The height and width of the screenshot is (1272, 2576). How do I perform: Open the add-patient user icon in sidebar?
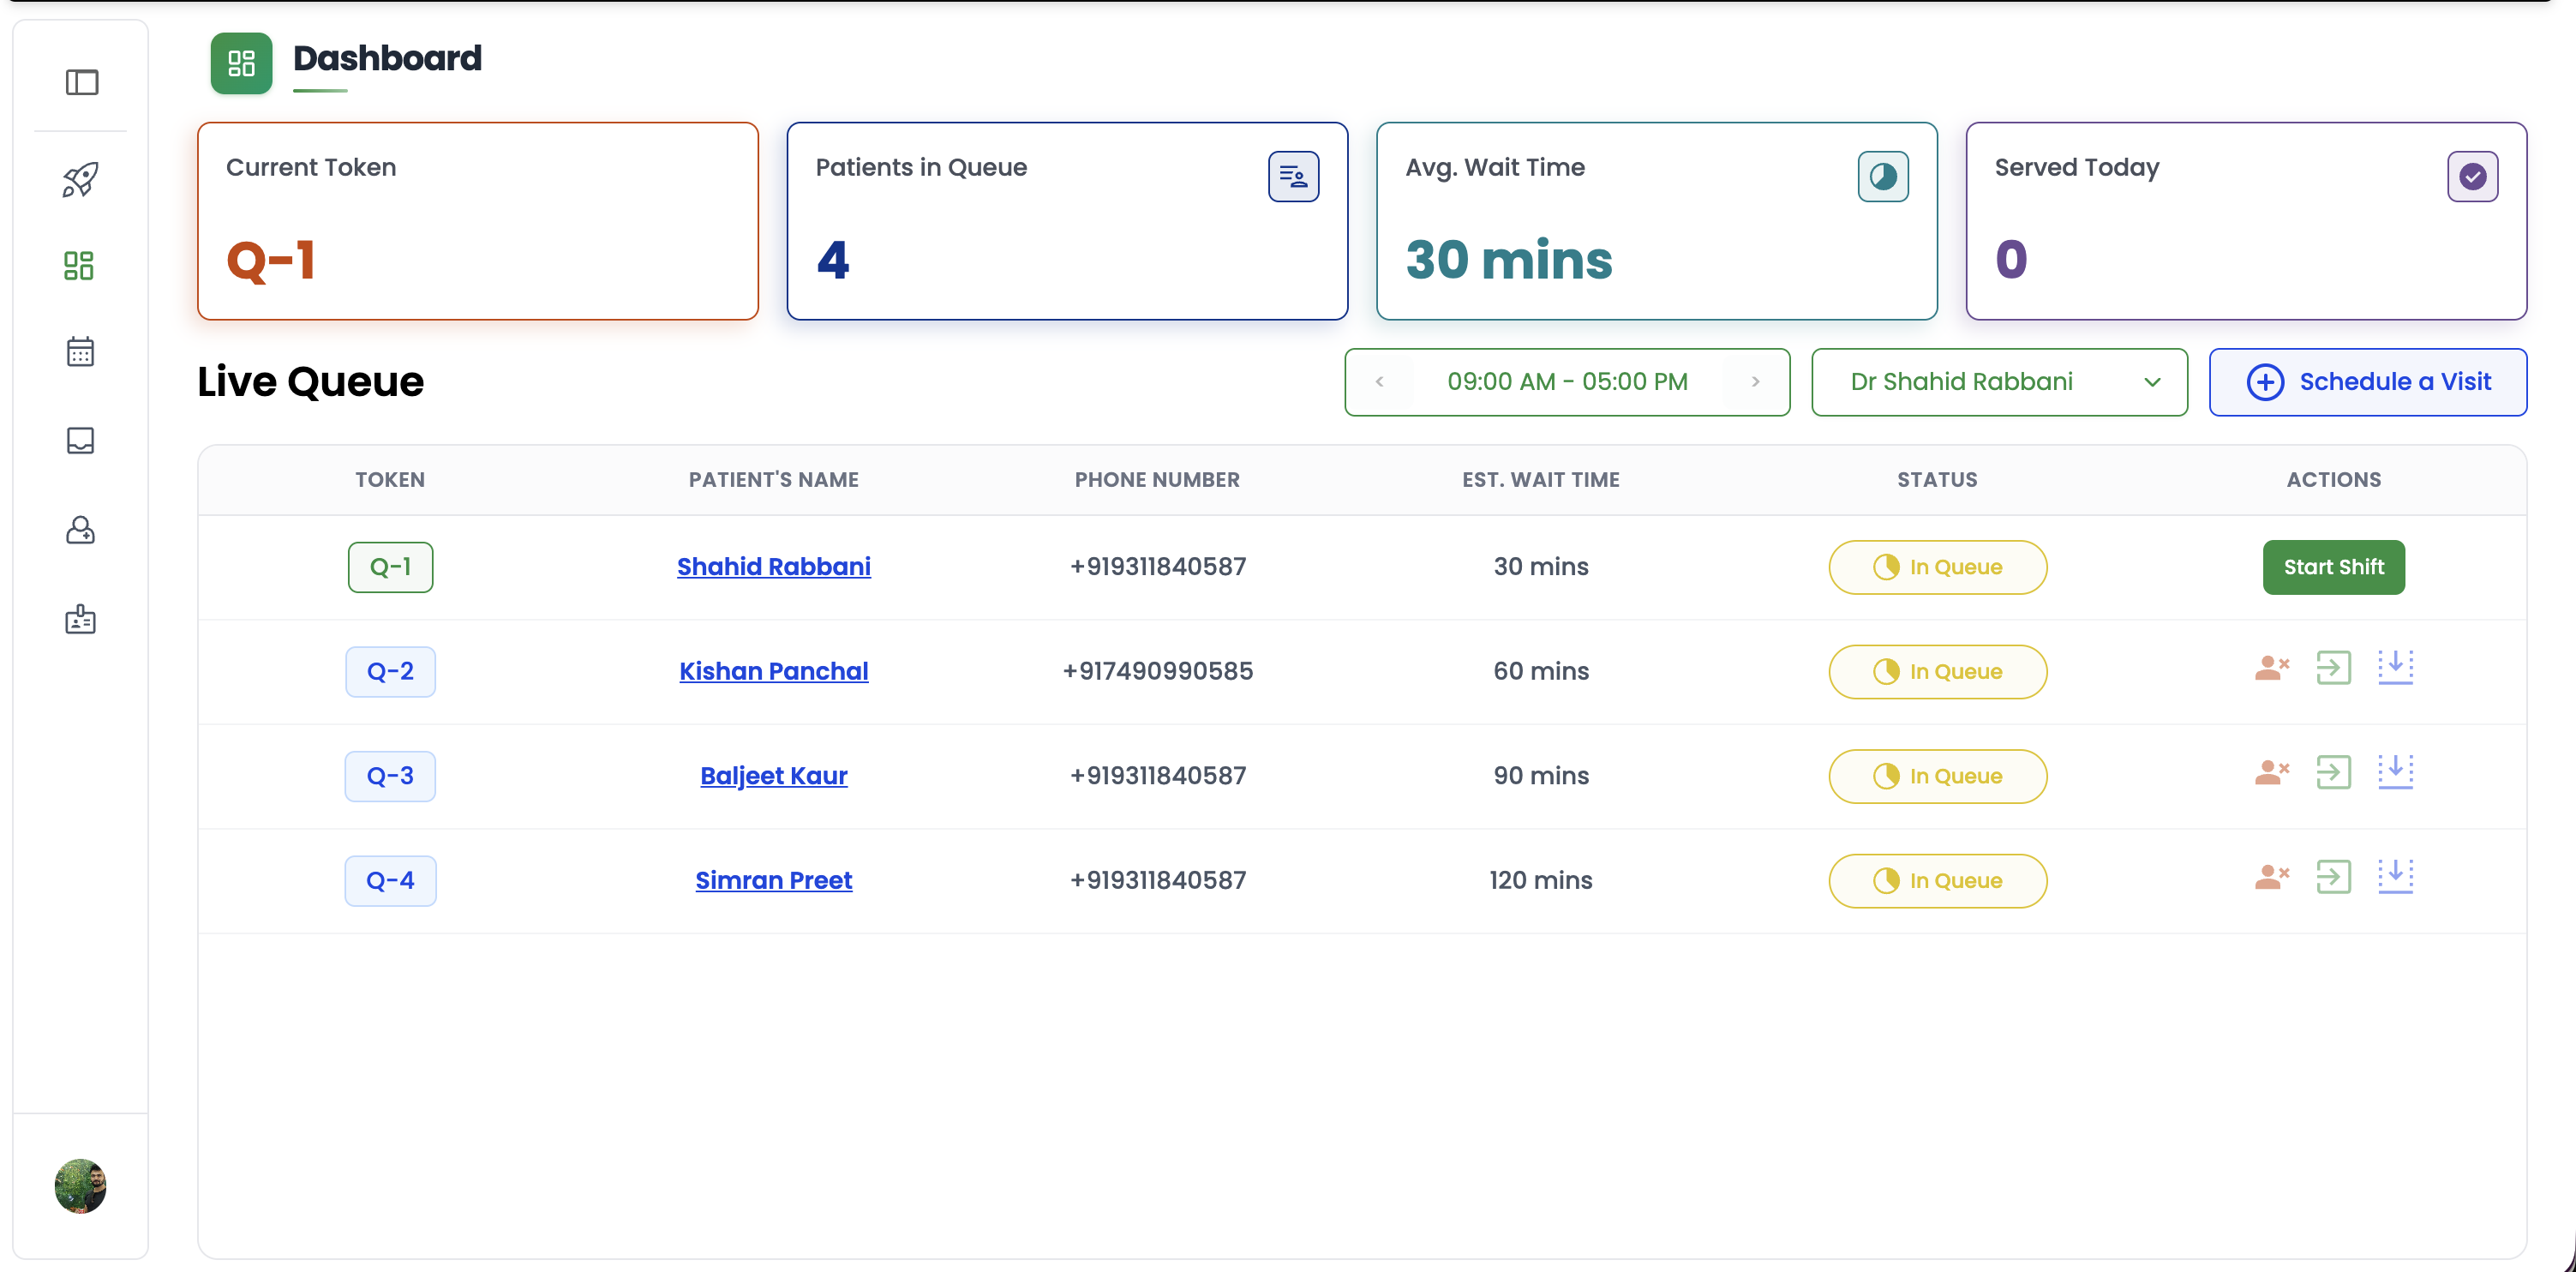click(80, 530)
